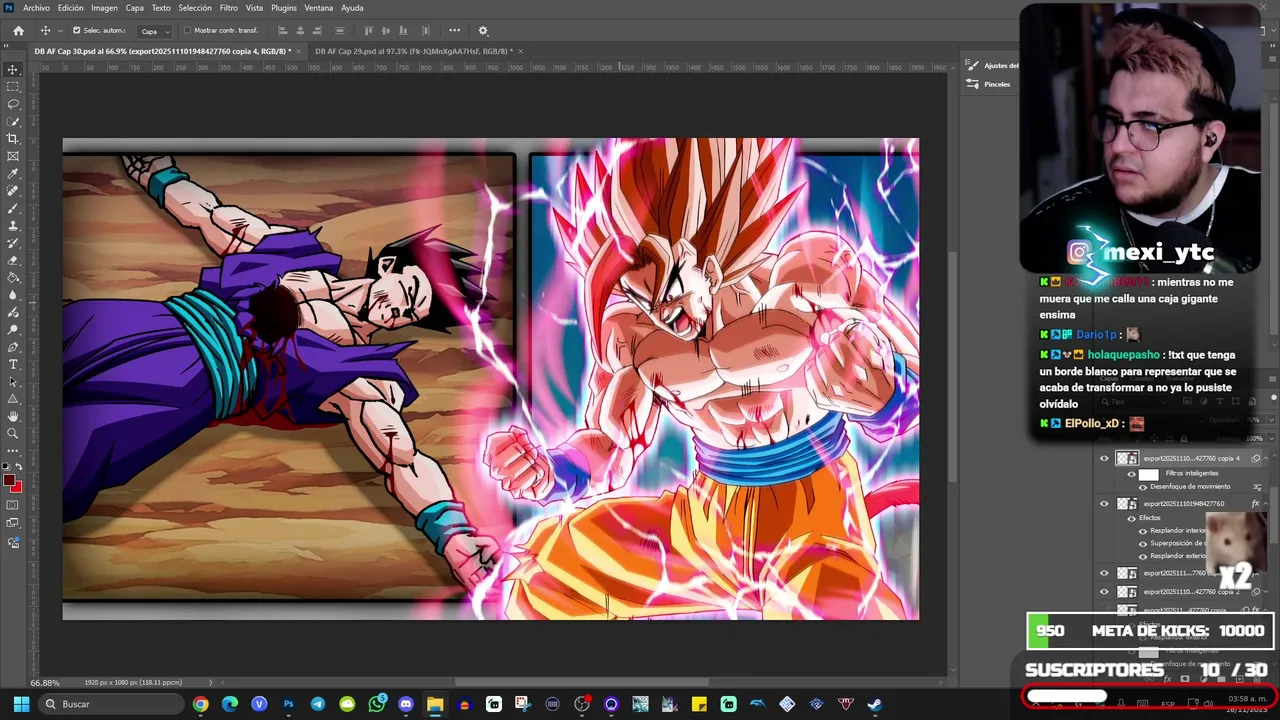This screenshot has width=1280, height=720.
Task: Go to the Photoshop Home screen
Action: 18,31
